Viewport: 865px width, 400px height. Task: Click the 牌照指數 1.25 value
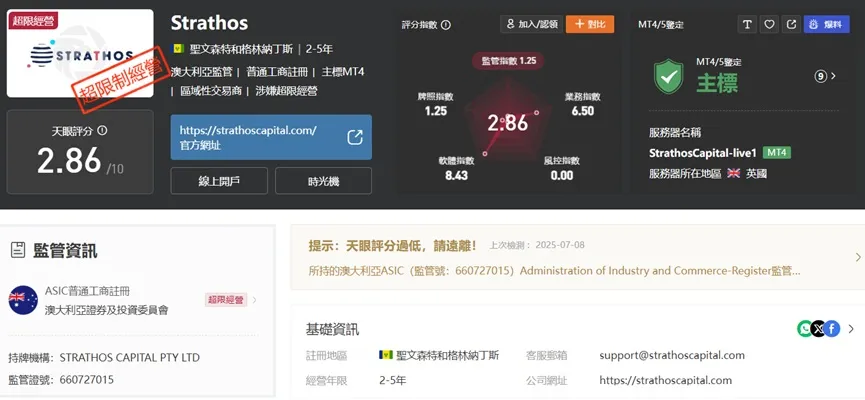coord(436,111)
